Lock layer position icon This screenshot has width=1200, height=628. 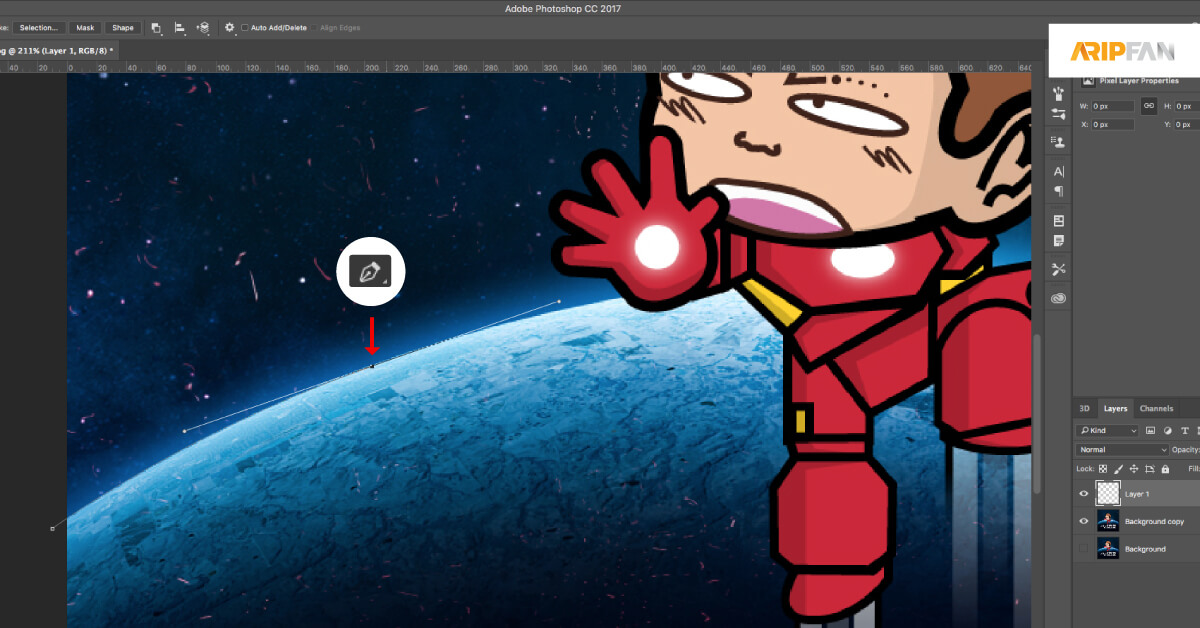tap(1134, 468)
